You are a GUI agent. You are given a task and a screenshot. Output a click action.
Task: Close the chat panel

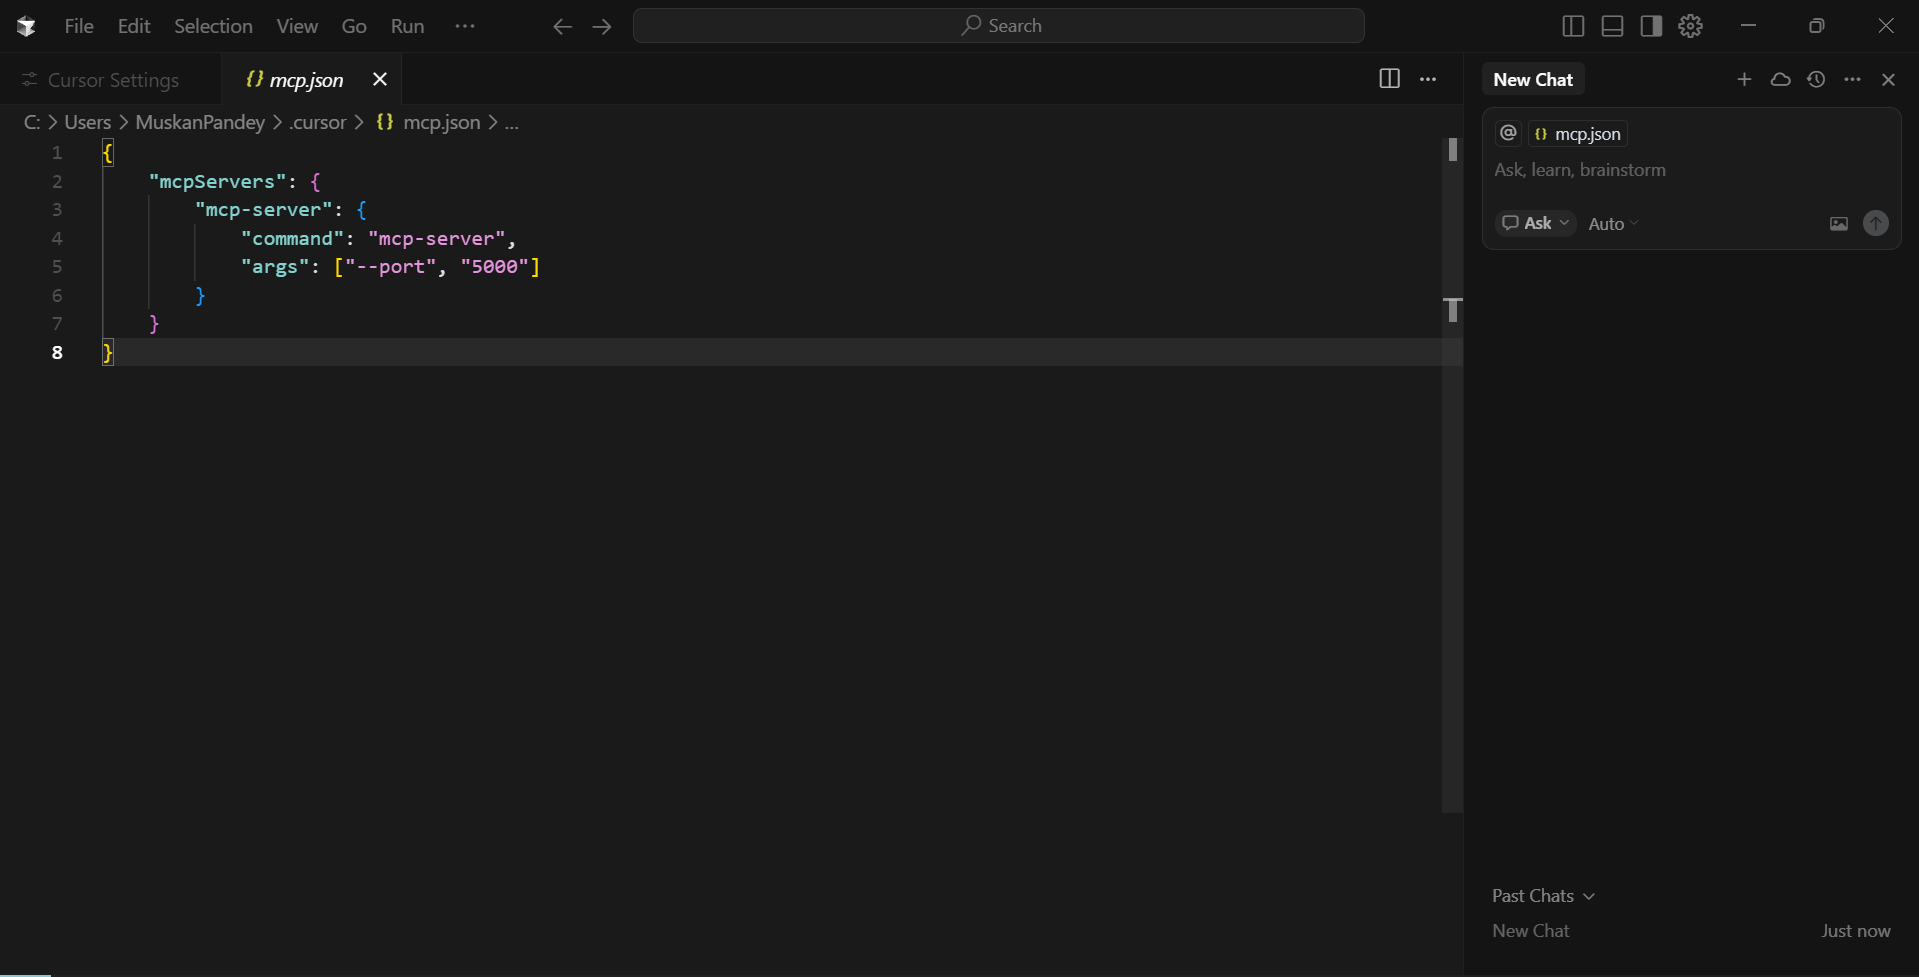coord(1888,79)
